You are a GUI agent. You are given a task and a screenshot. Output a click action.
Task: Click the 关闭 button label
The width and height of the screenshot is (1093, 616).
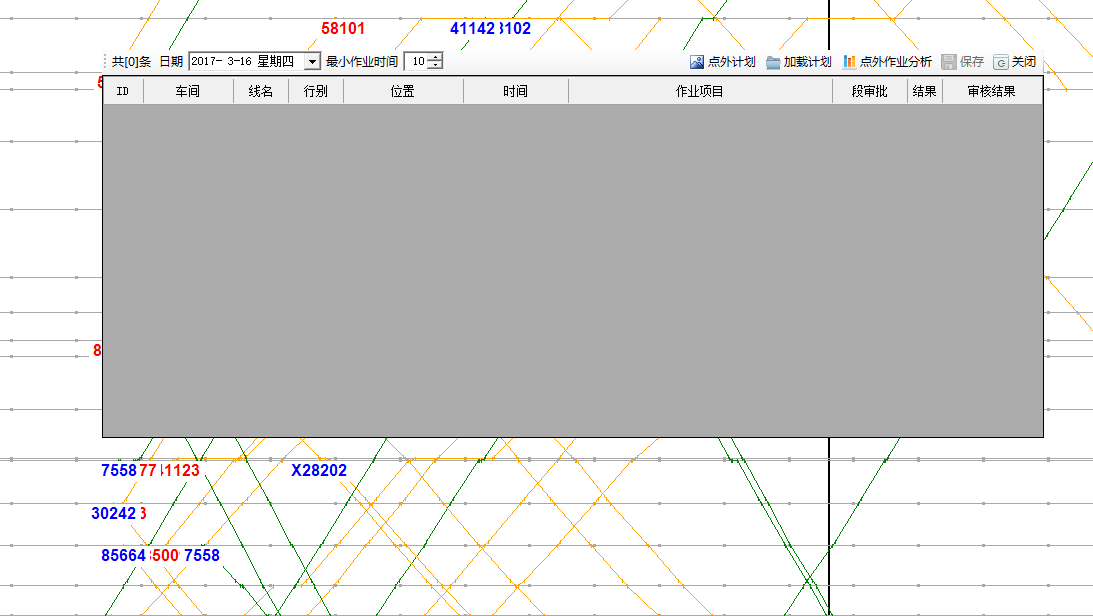[1024, 62]
